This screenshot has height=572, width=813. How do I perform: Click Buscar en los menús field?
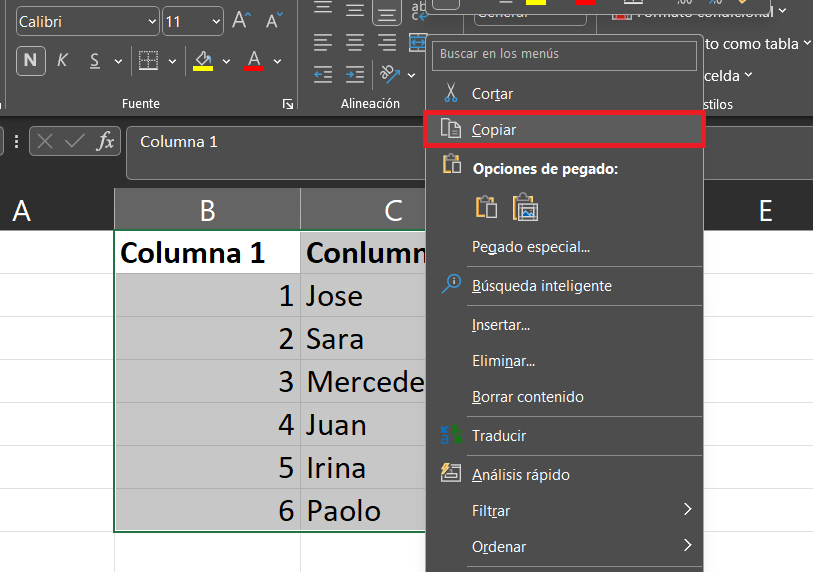click(x=564, y=54)
